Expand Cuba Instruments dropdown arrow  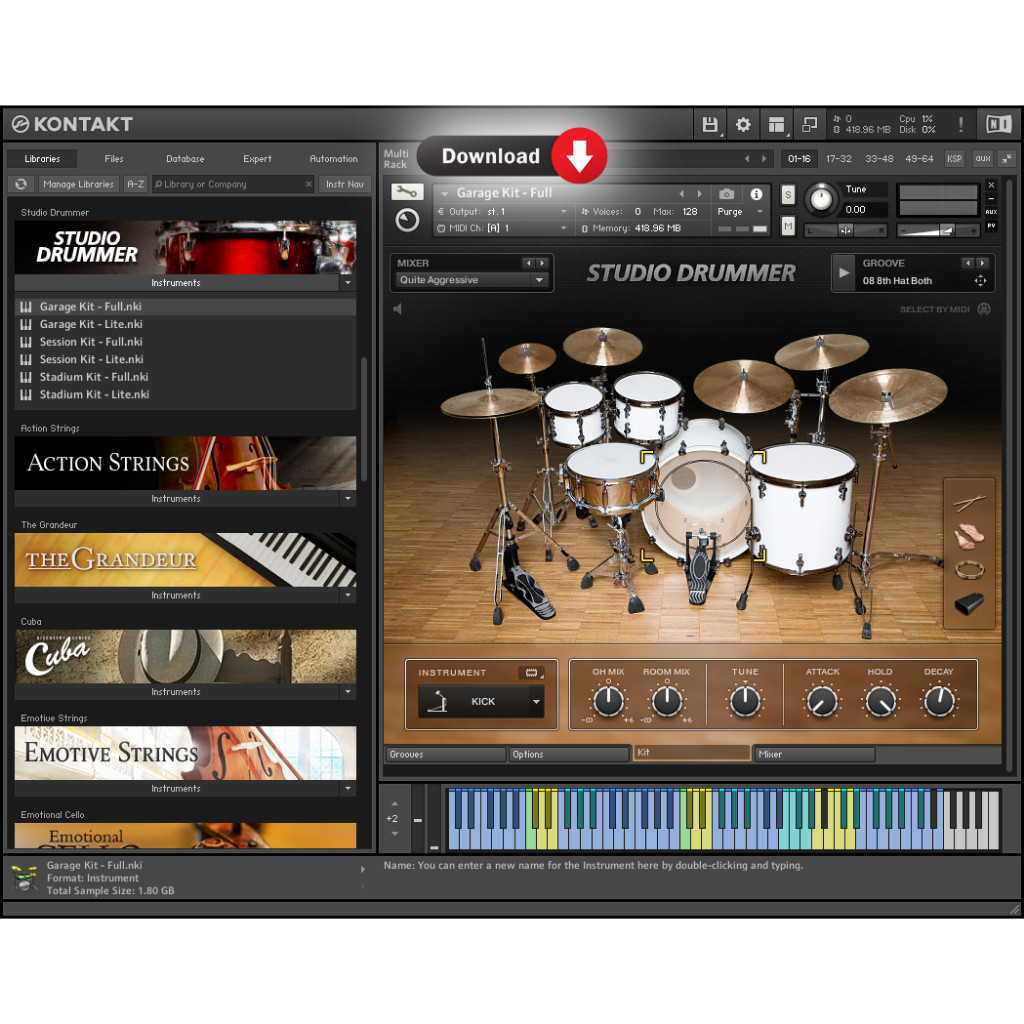coord(347,692)
